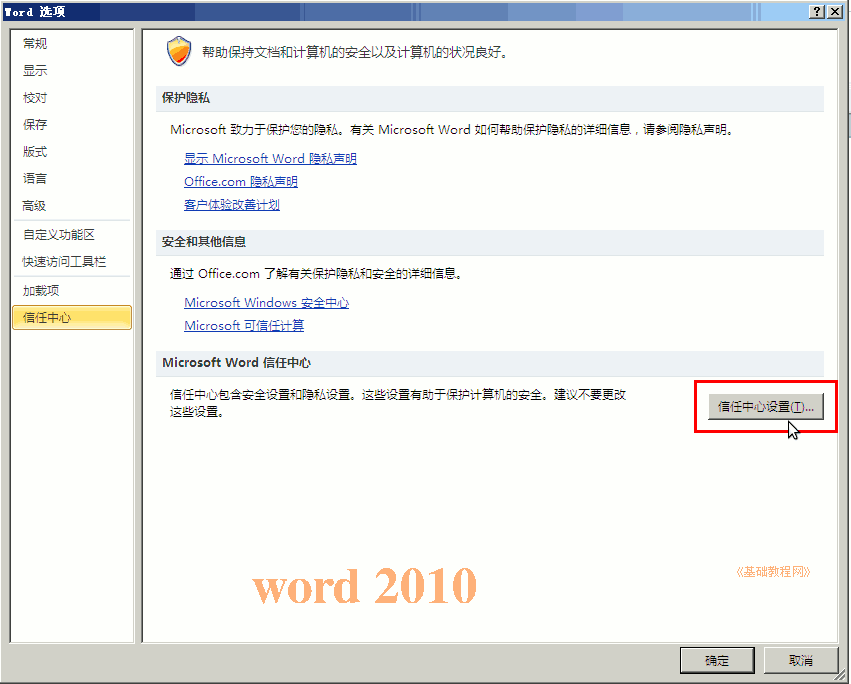Open Microsoft Windows 安全中心 link
Image resolution: width=851 pixels, height=684 pixels.
pos(266,302)
